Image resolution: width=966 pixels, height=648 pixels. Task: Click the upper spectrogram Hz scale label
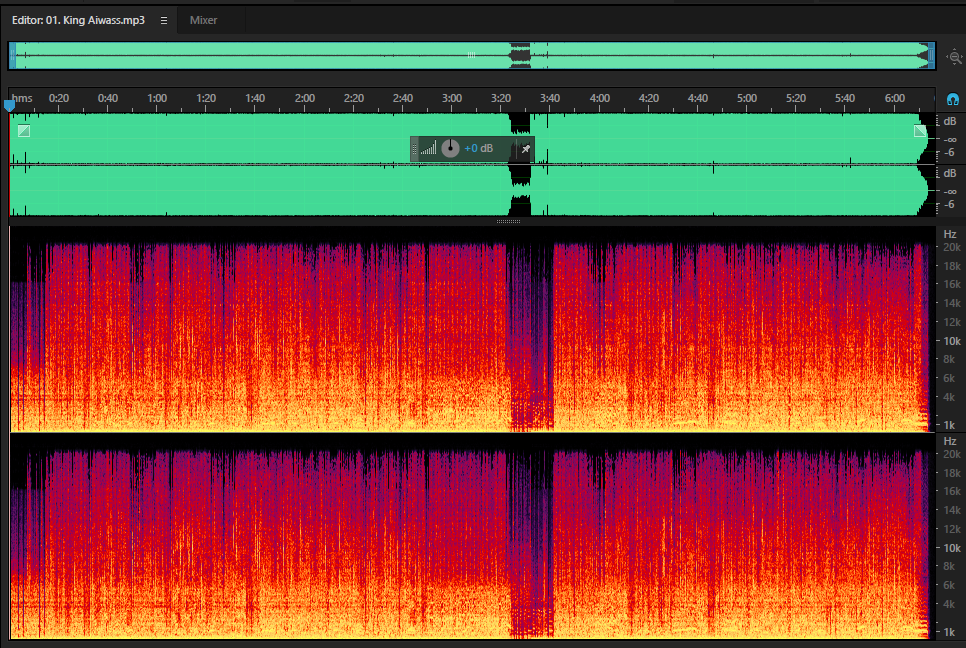[x=950, y=234]
